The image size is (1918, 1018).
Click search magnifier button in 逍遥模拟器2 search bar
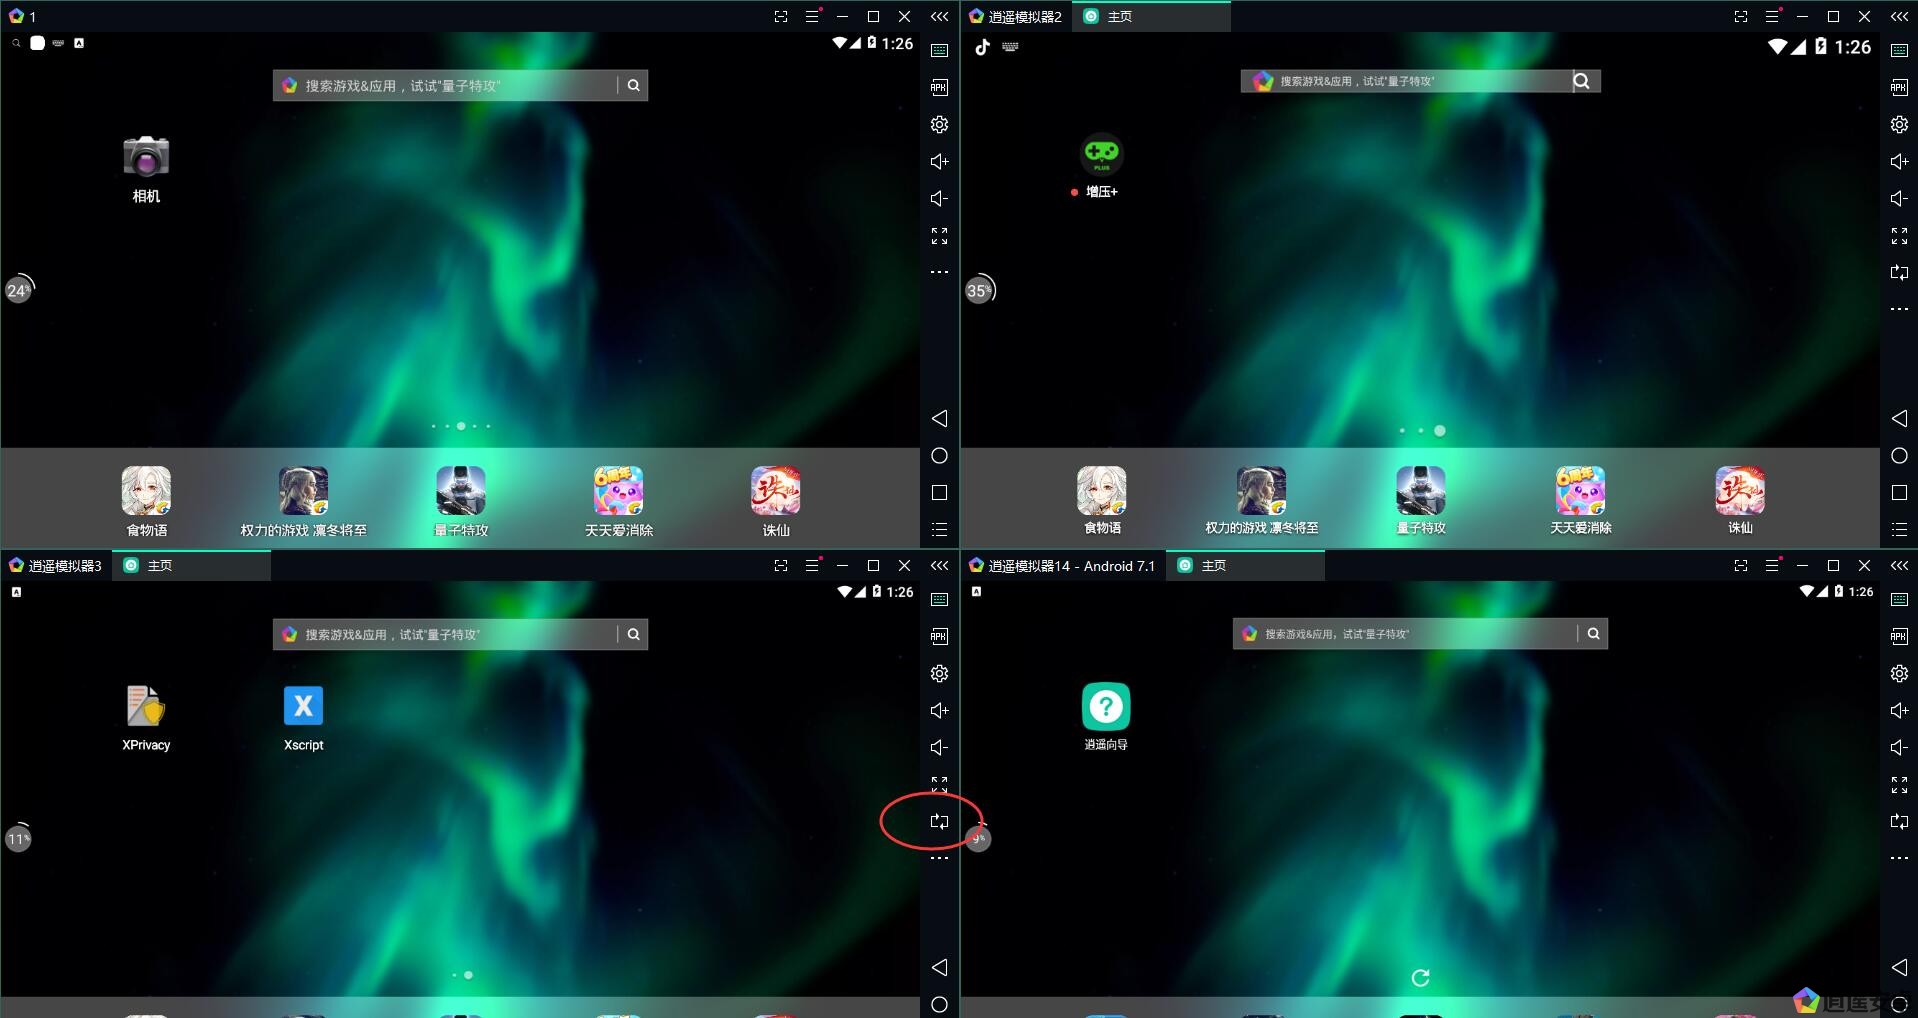point(1581,81)
